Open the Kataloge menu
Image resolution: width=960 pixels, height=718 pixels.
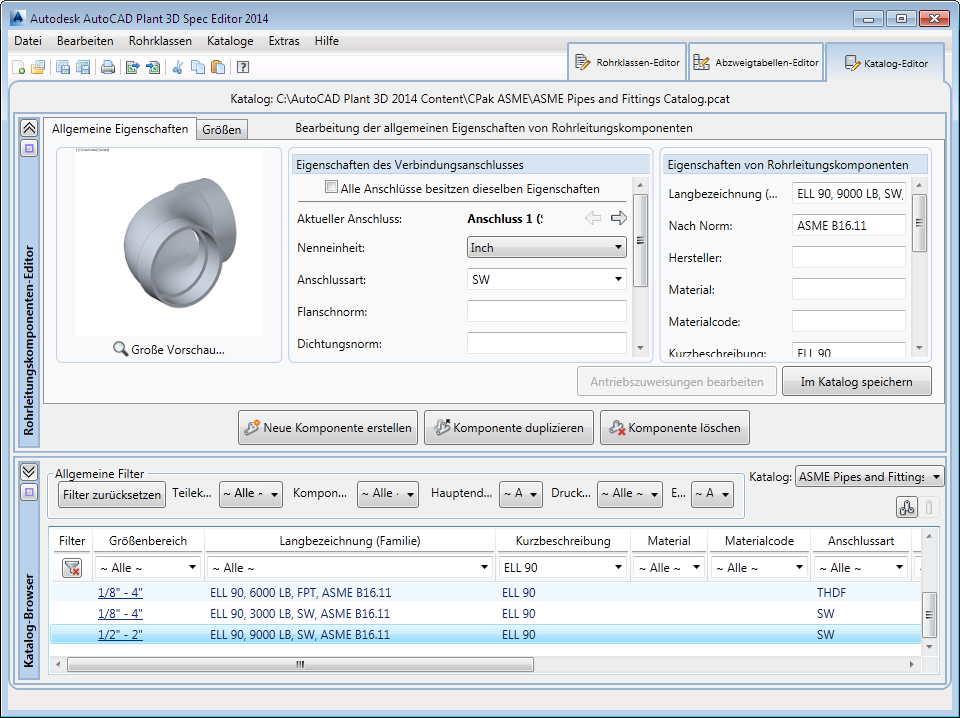(x=230, y=41)
